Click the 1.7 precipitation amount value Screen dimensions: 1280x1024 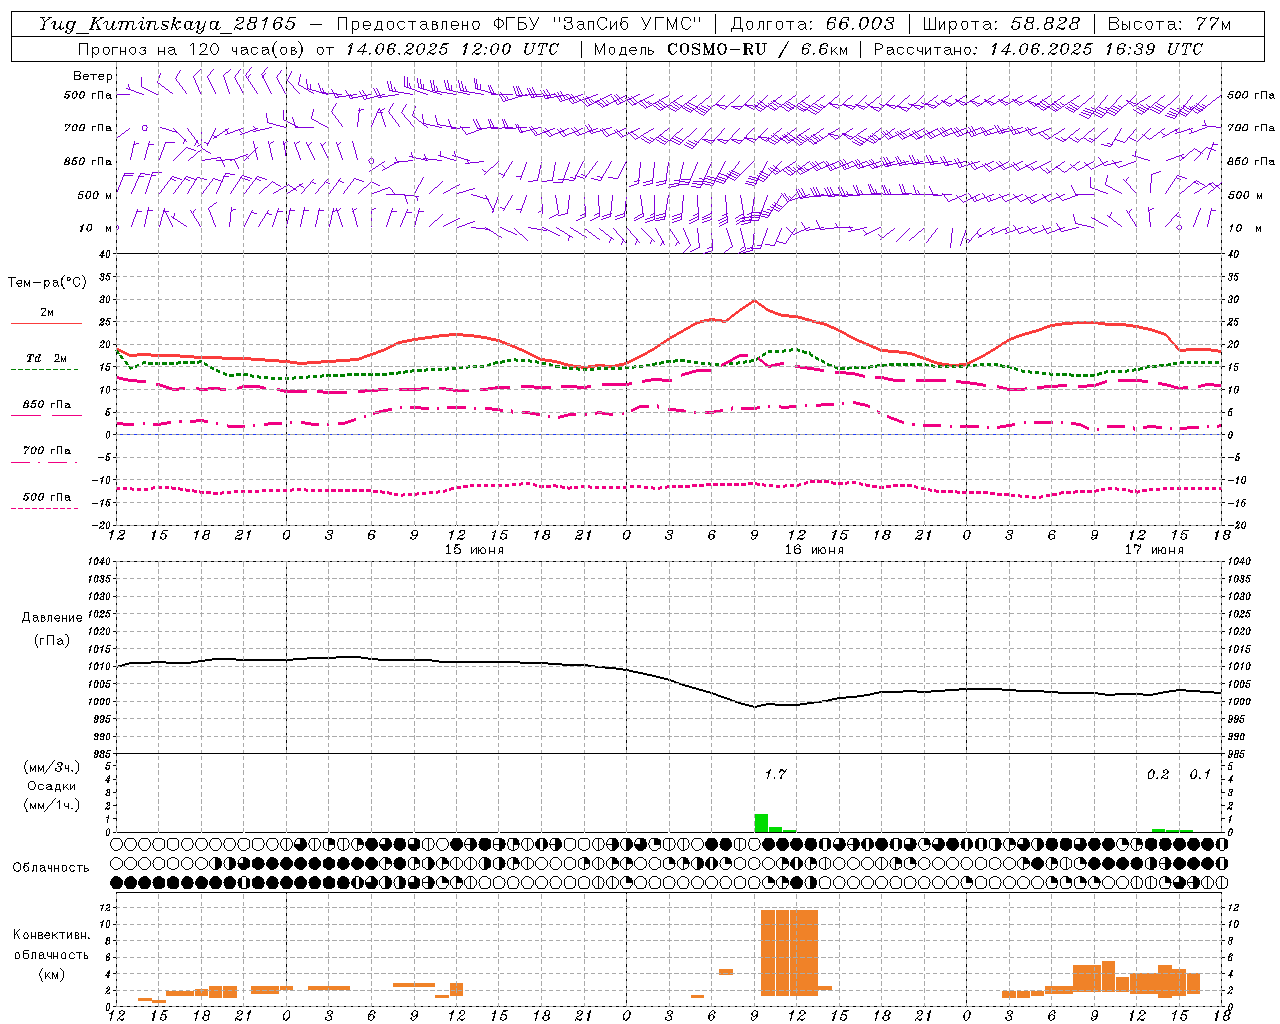coord(775,774)
